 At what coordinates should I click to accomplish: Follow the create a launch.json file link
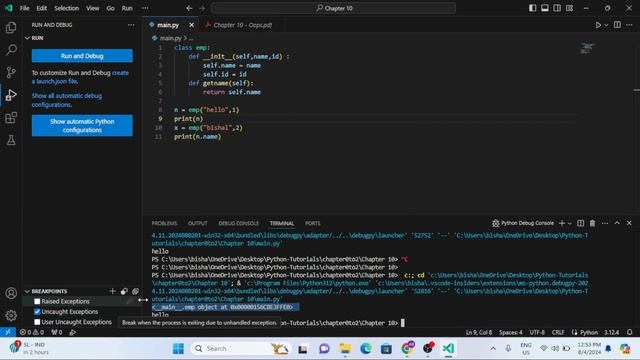[x=80, y=77]
